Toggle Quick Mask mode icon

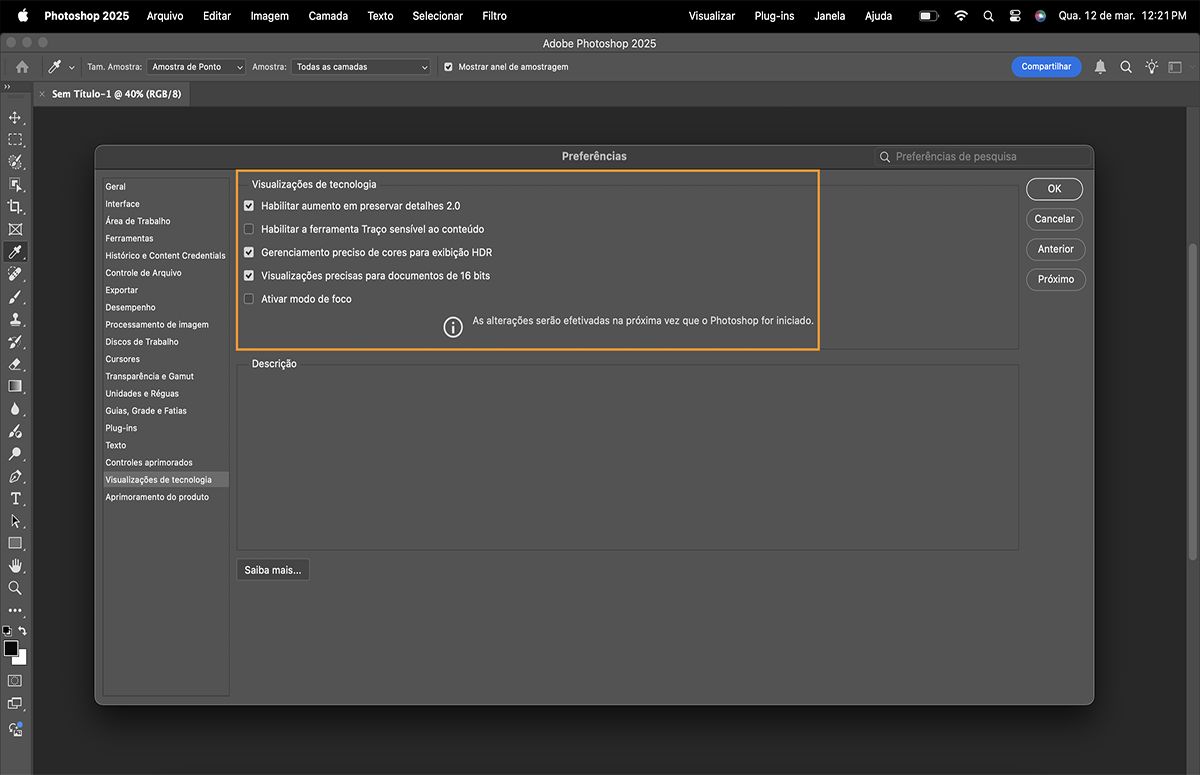click(15, 680)
